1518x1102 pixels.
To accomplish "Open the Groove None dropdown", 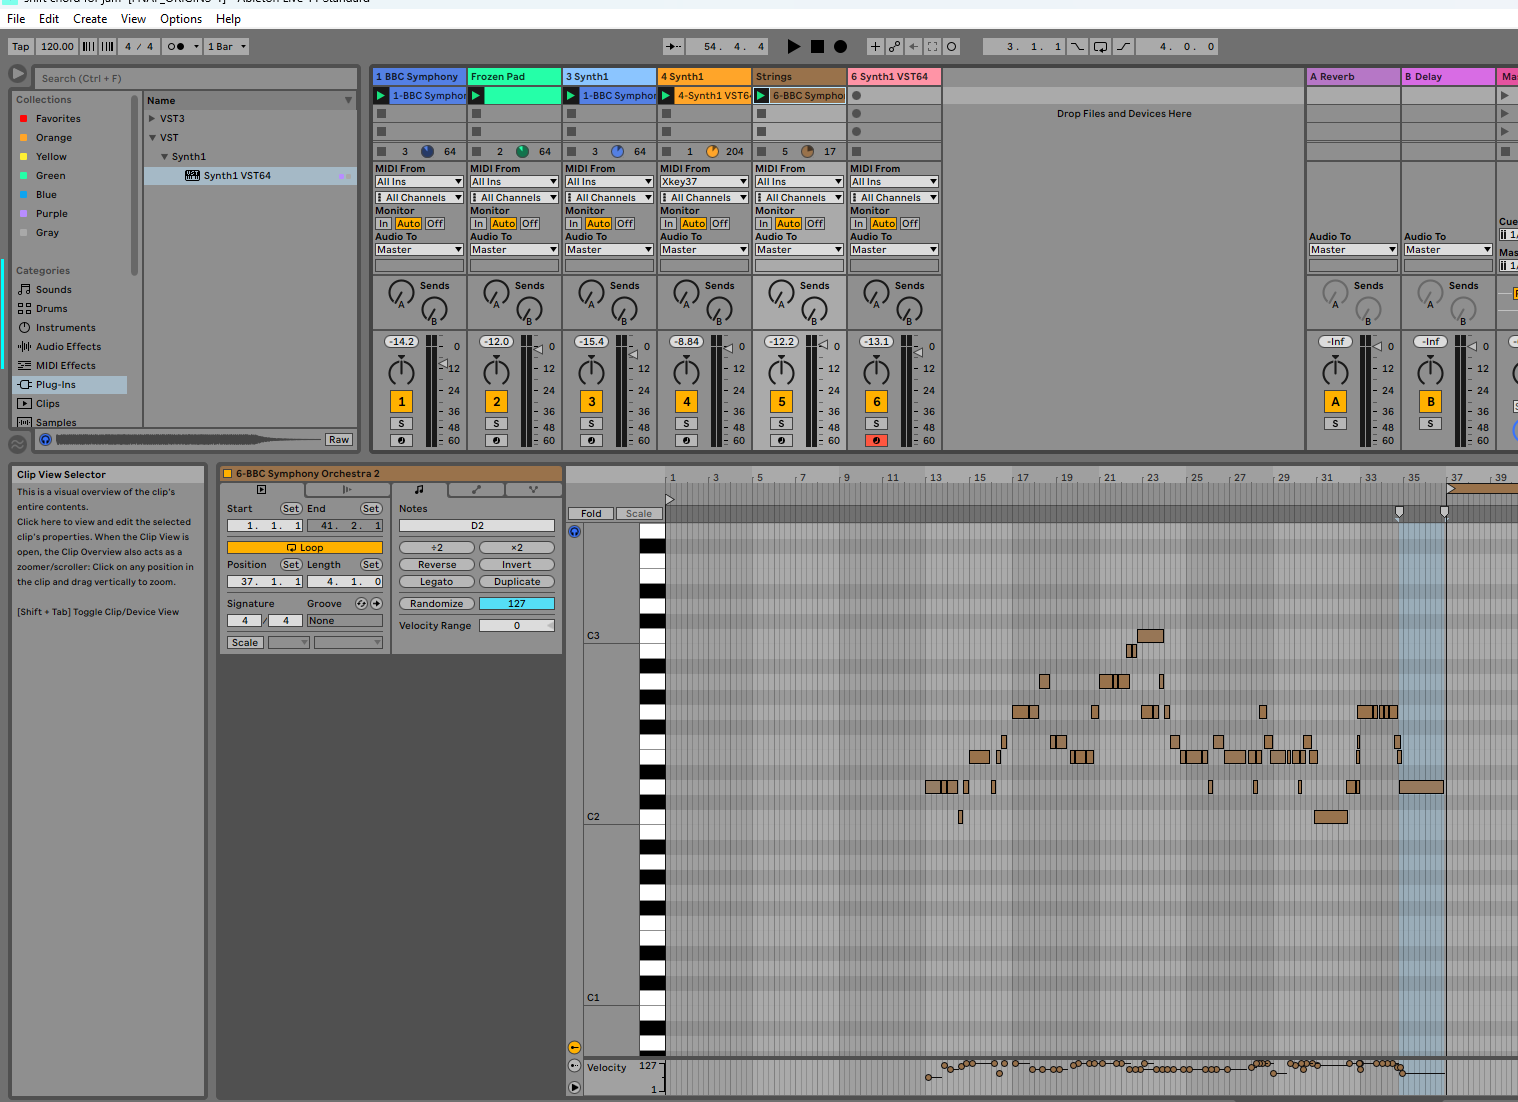I will tap(345, 620).
